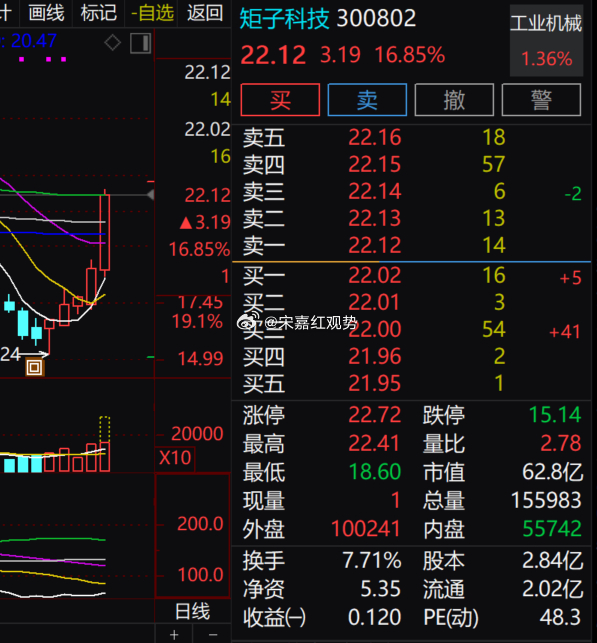Click the 撤 cancel order button
Image resolution: width=597 pixels, height=643 pixels.
pyautogui.click(x=454, y=100)
